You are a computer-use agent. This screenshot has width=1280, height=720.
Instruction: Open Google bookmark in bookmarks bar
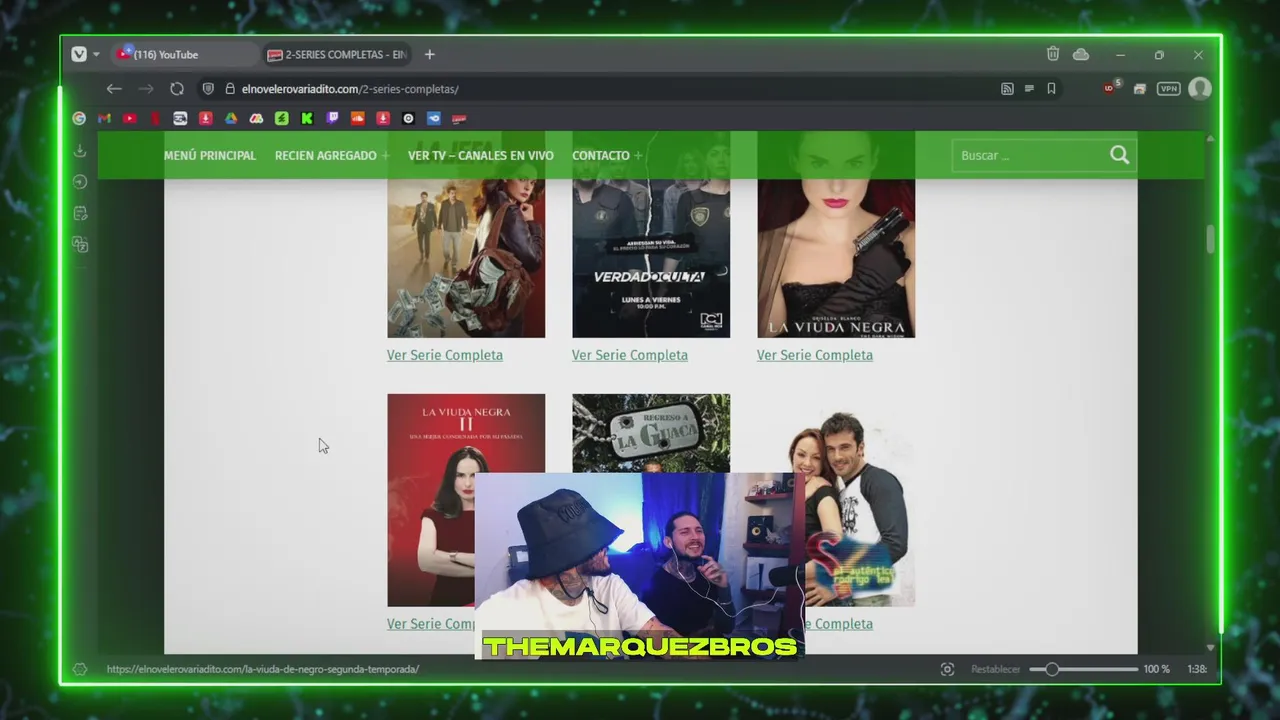(x=79, y=118)
